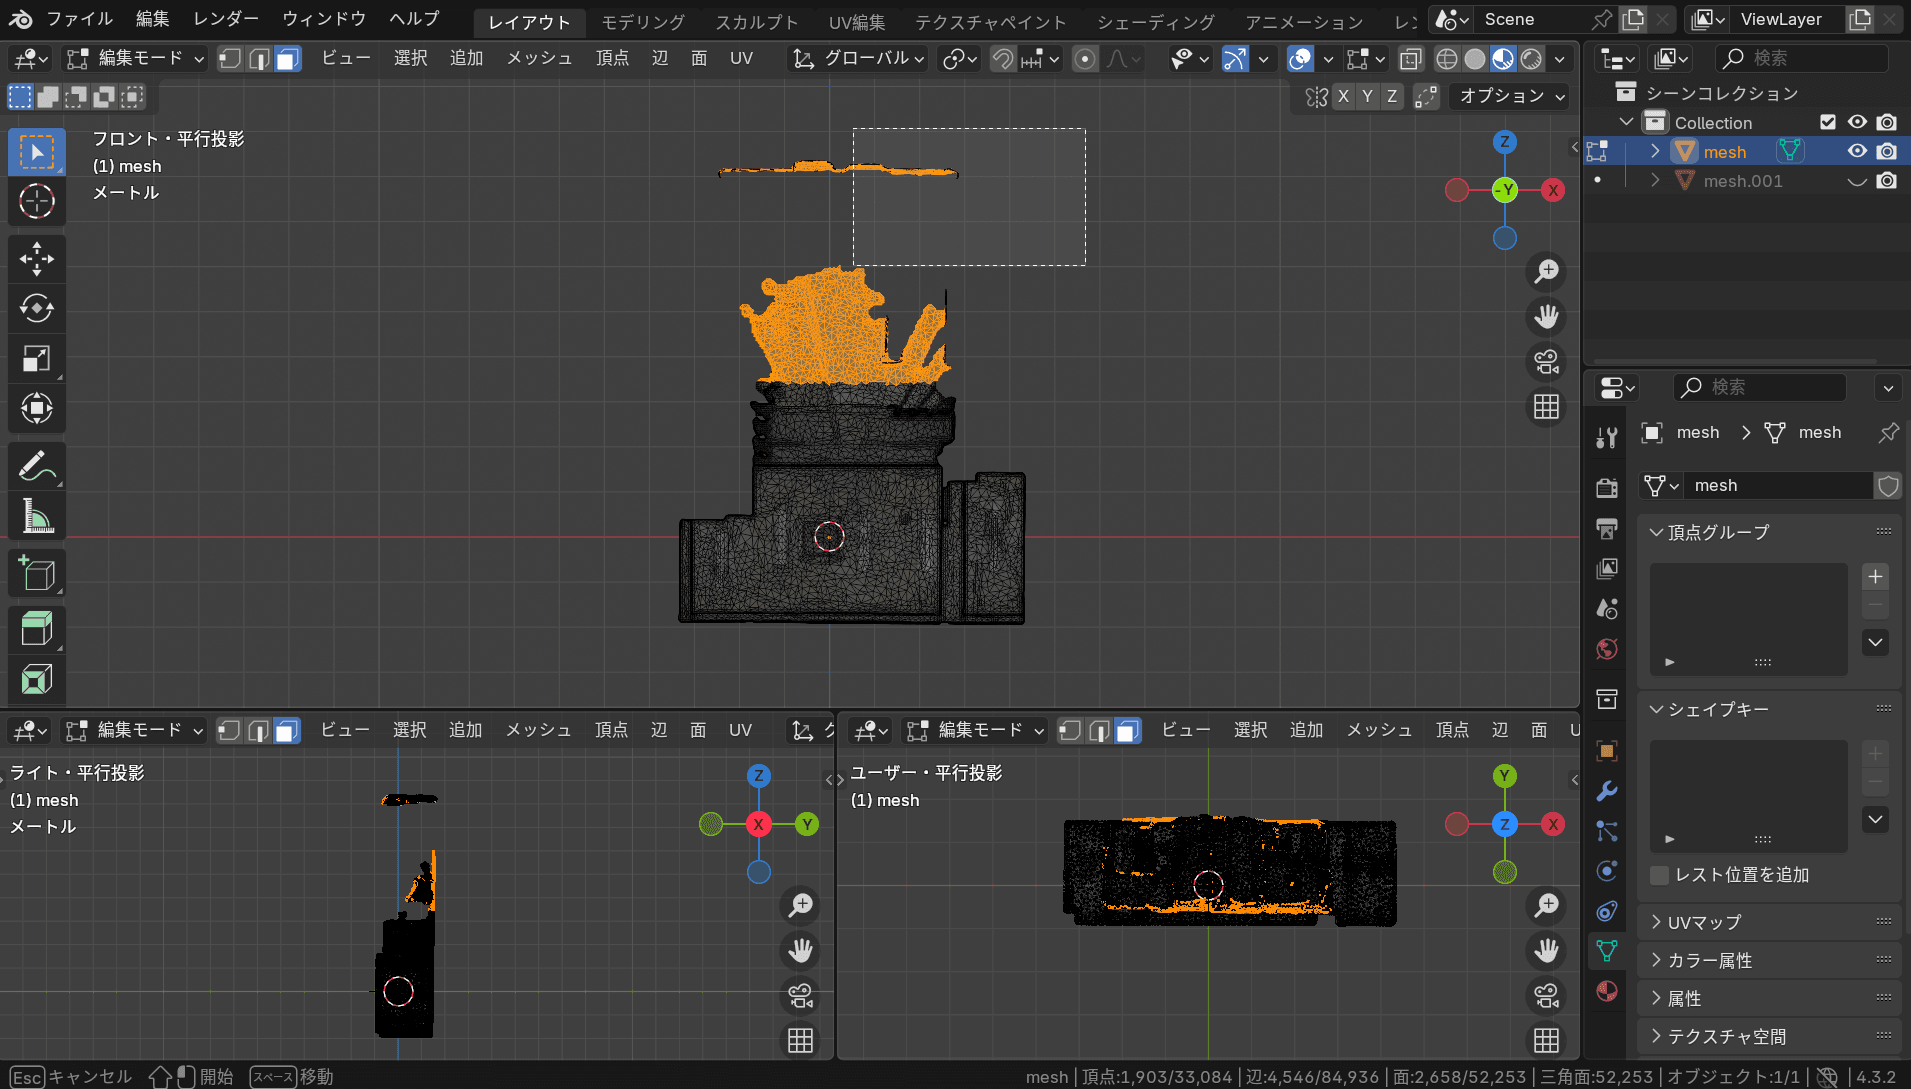Image resolution: width=1911 pixels, height=1089 pixels.
Task: Select the 3D Cursor tool
Action: (x=37, y=201)
